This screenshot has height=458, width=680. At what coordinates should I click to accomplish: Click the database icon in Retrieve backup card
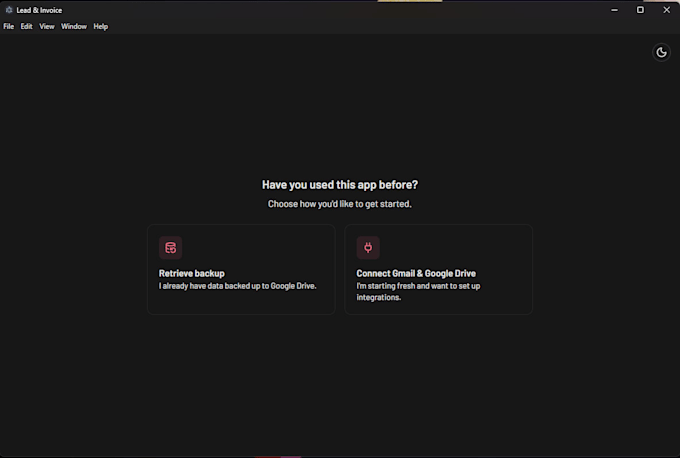coord(170,248)
